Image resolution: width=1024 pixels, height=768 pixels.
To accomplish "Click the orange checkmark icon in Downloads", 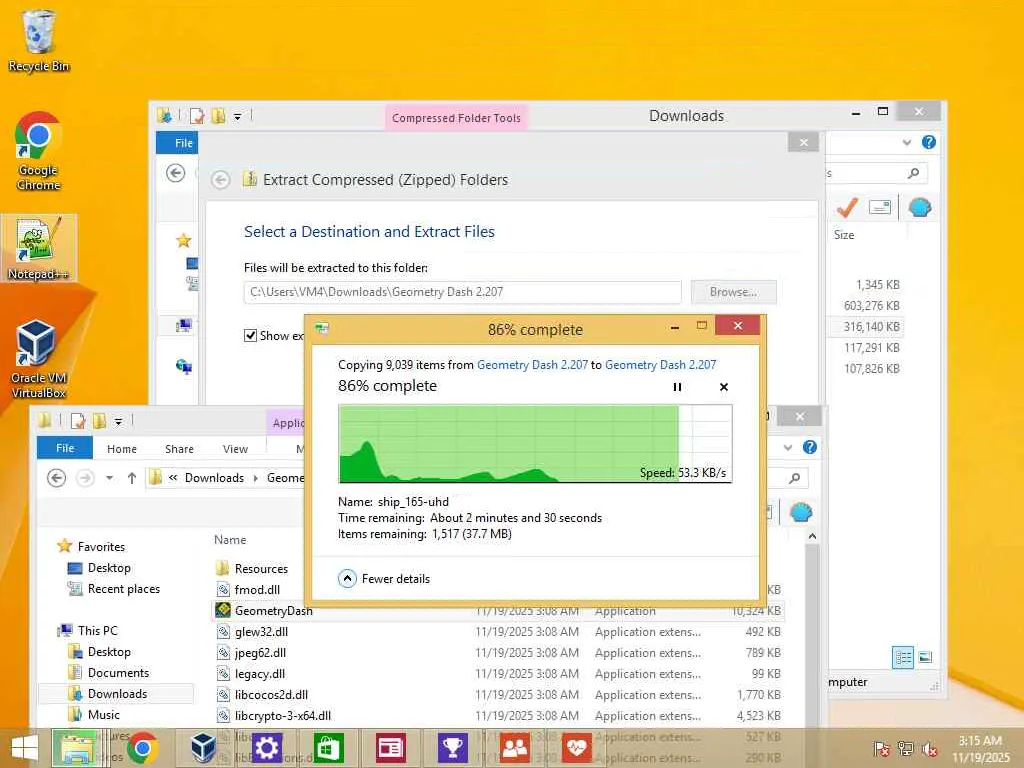I will point(847,208).
